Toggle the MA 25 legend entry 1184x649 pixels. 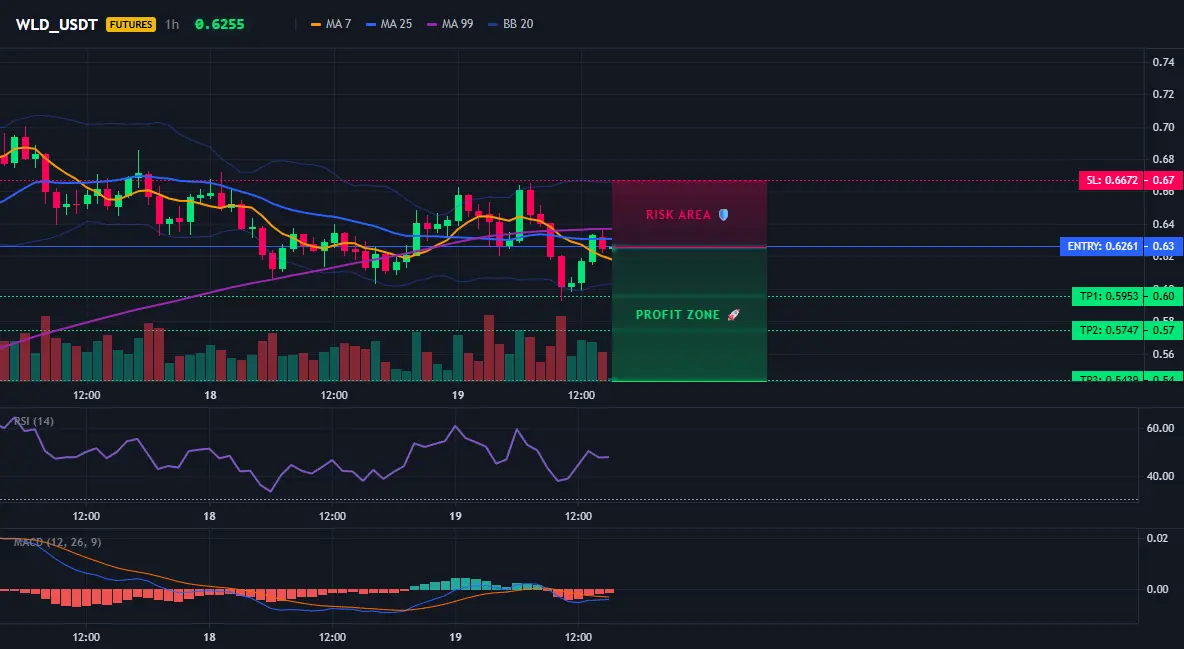390,24
